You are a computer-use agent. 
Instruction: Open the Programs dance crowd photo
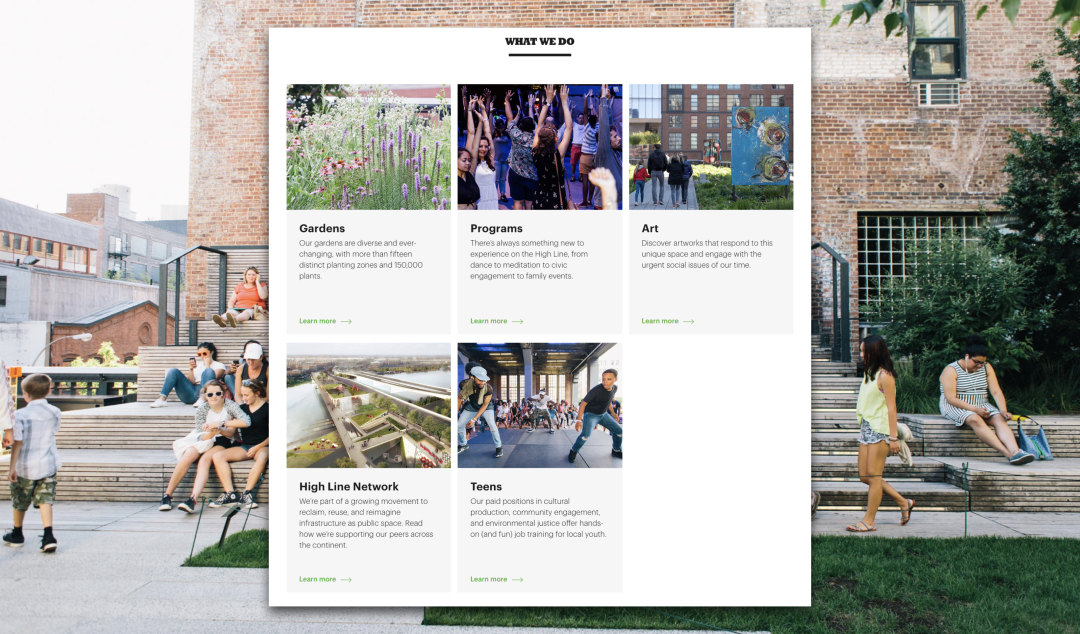[539, 147]
